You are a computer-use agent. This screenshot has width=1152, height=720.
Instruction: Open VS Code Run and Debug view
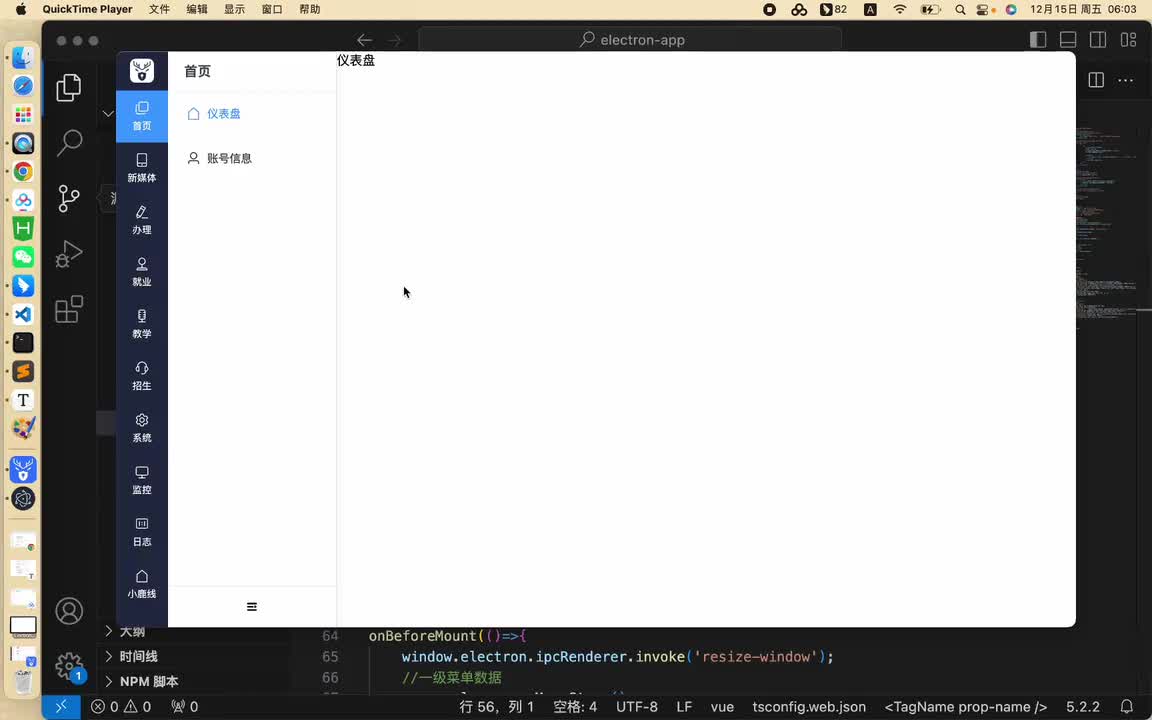click(69, 254)
